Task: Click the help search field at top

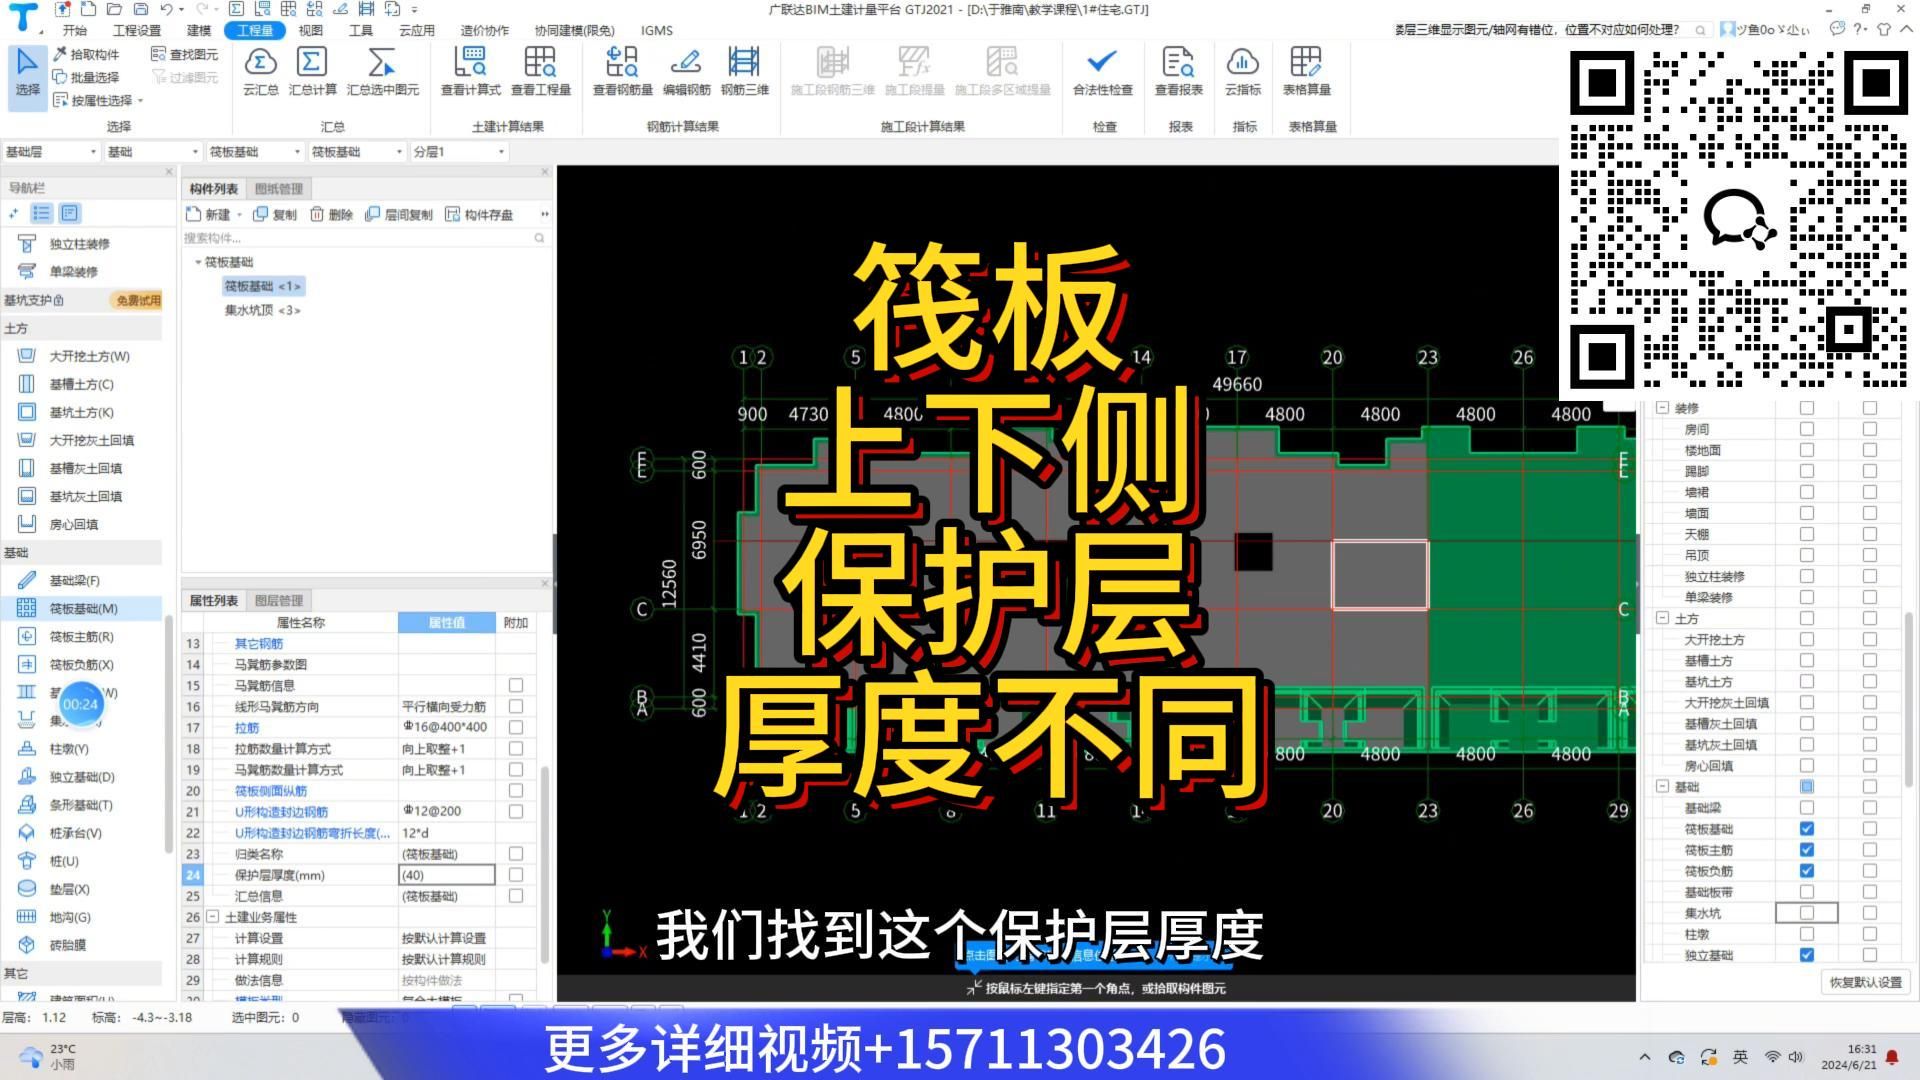Action: (x=1550, y=30)
